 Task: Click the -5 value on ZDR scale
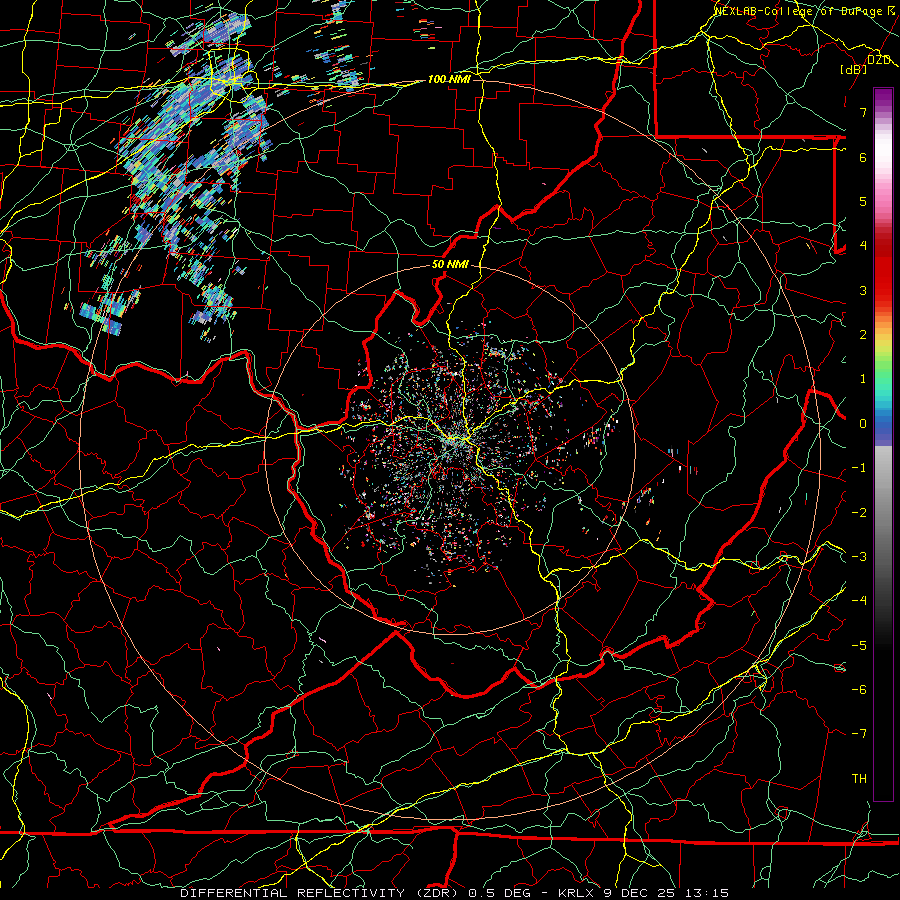[859, 646]
